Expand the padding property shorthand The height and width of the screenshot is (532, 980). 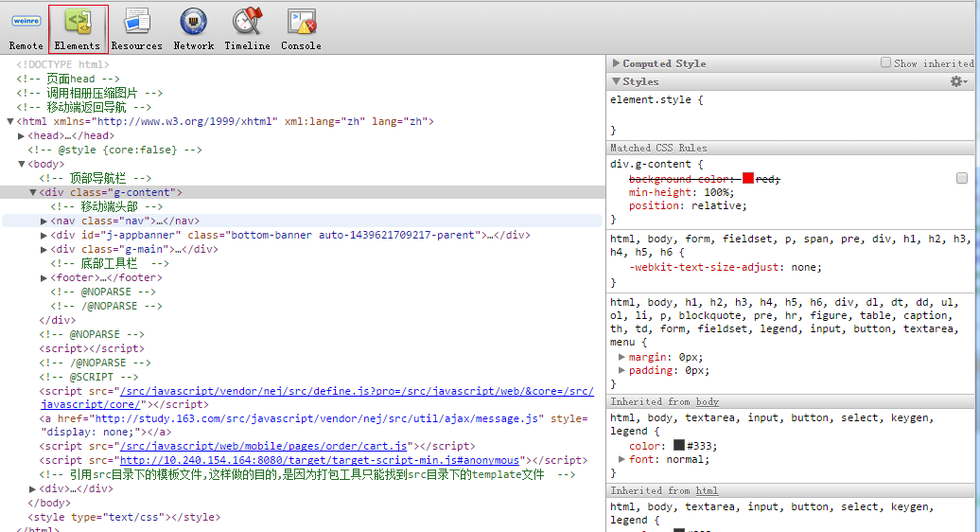(x=621, y=370)
